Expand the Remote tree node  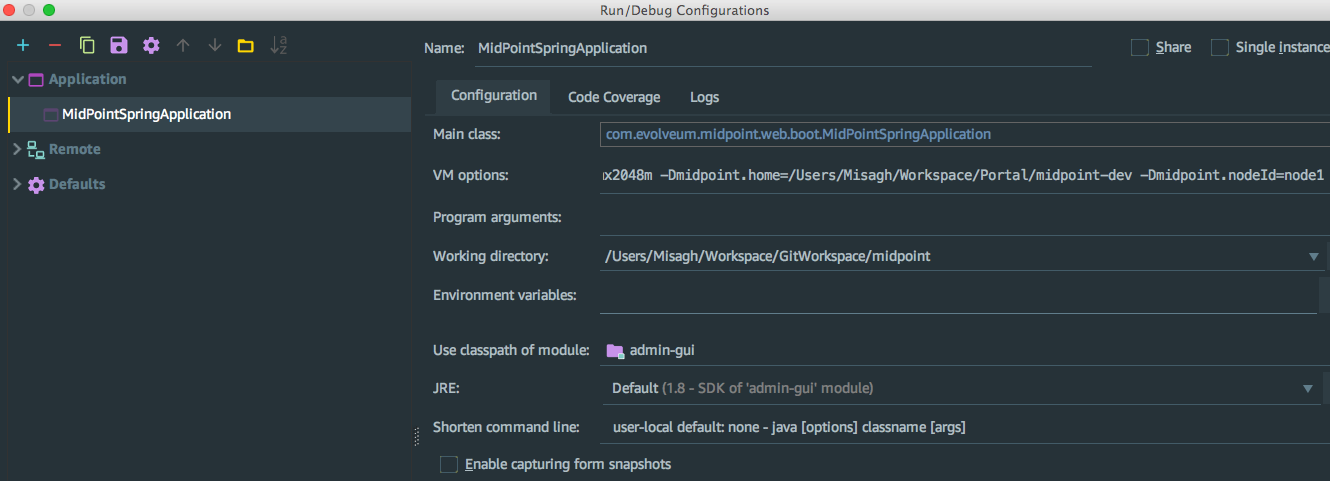coord(17,149)
